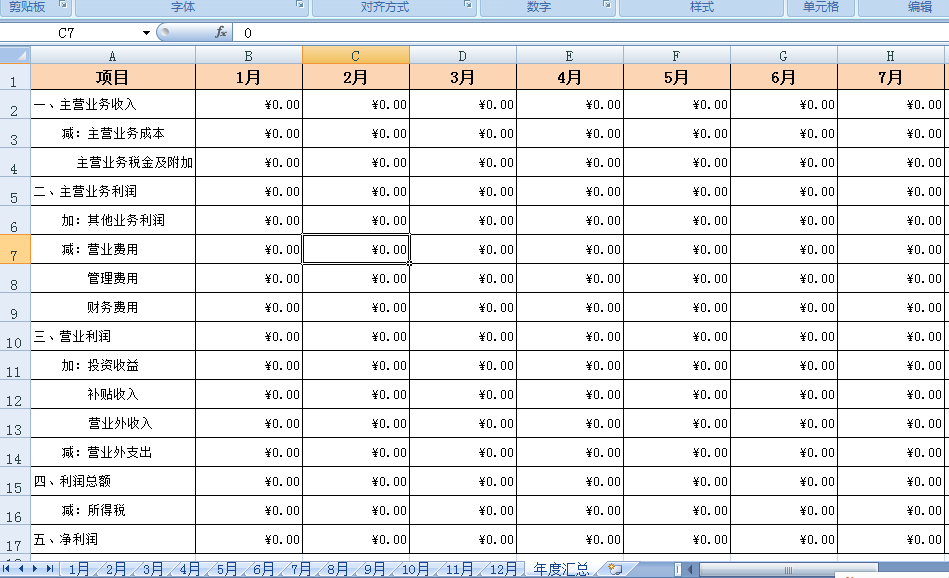Select the 7月 sheet tab
Viewport: 949px width, 578px height.
(x=300, y=569)
